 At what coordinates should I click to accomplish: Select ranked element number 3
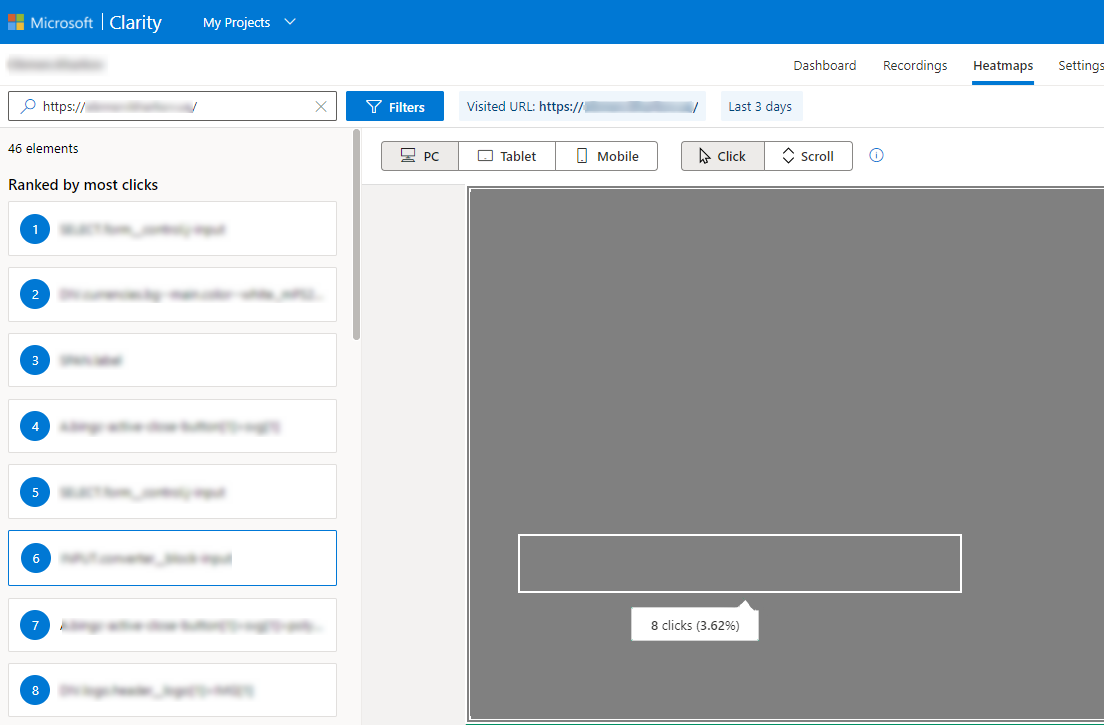[x=172, y=360]
